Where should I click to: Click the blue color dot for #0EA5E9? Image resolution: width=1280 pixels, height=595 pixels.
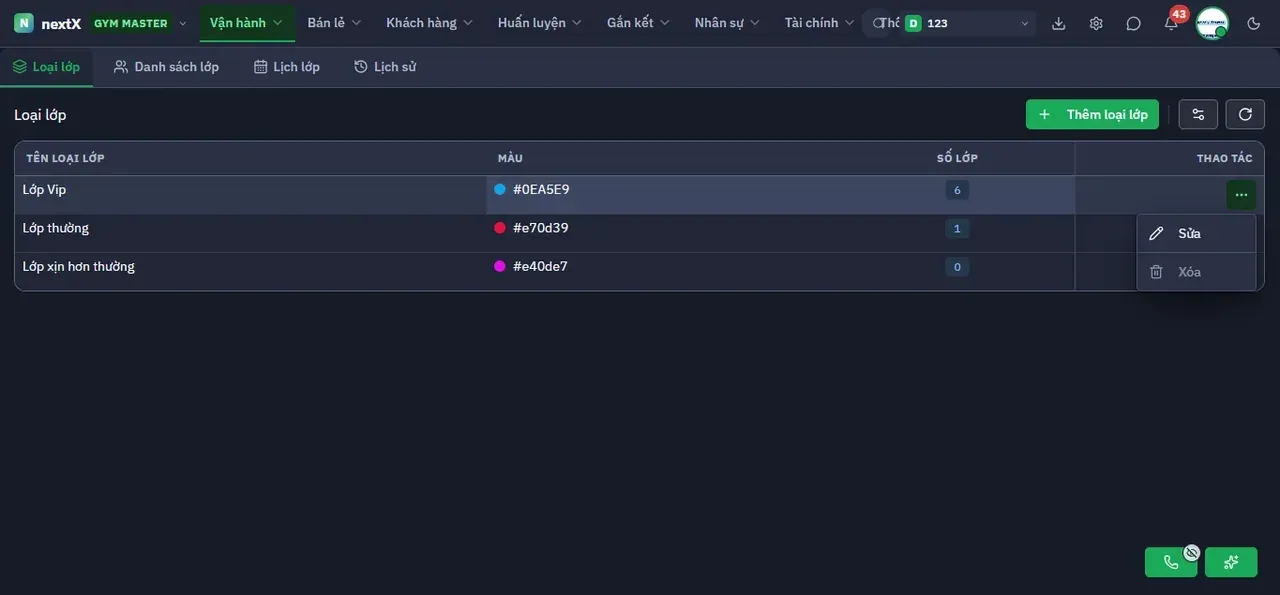(500, 189)
